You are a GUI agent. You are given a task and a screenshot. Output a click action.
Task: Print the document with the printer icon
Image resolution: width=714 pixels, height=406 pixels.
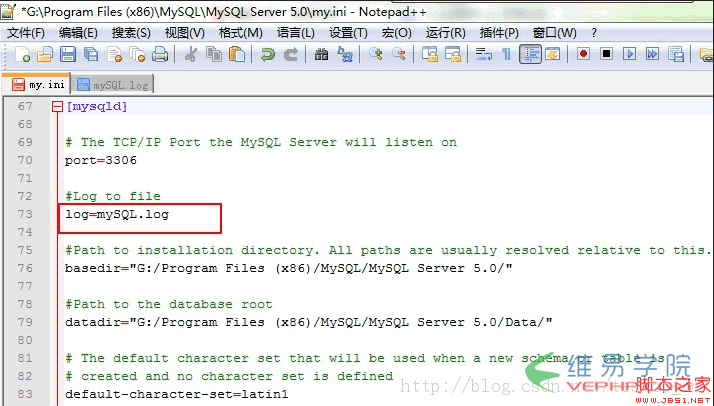[160, 54]
